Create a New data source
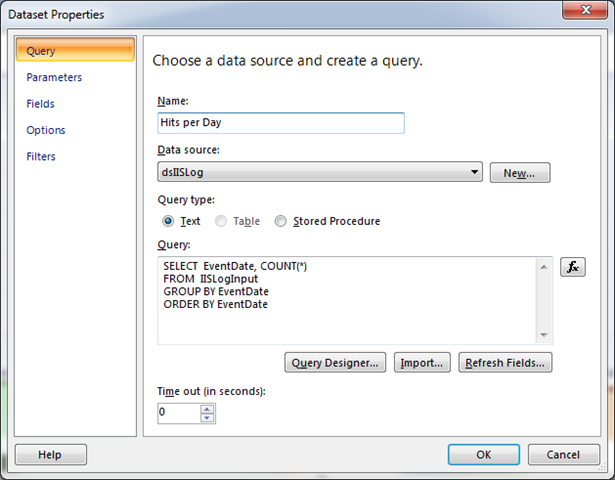This screenshot has height=480, width=615. point(520,173)
